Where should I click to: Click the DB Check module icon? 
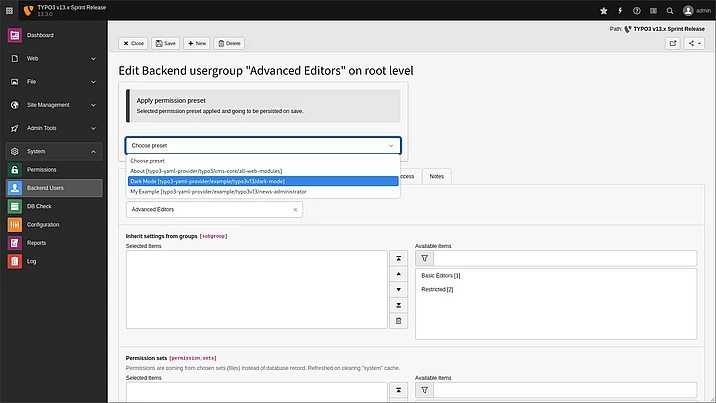pyautogui.click(x=15, y=206)
